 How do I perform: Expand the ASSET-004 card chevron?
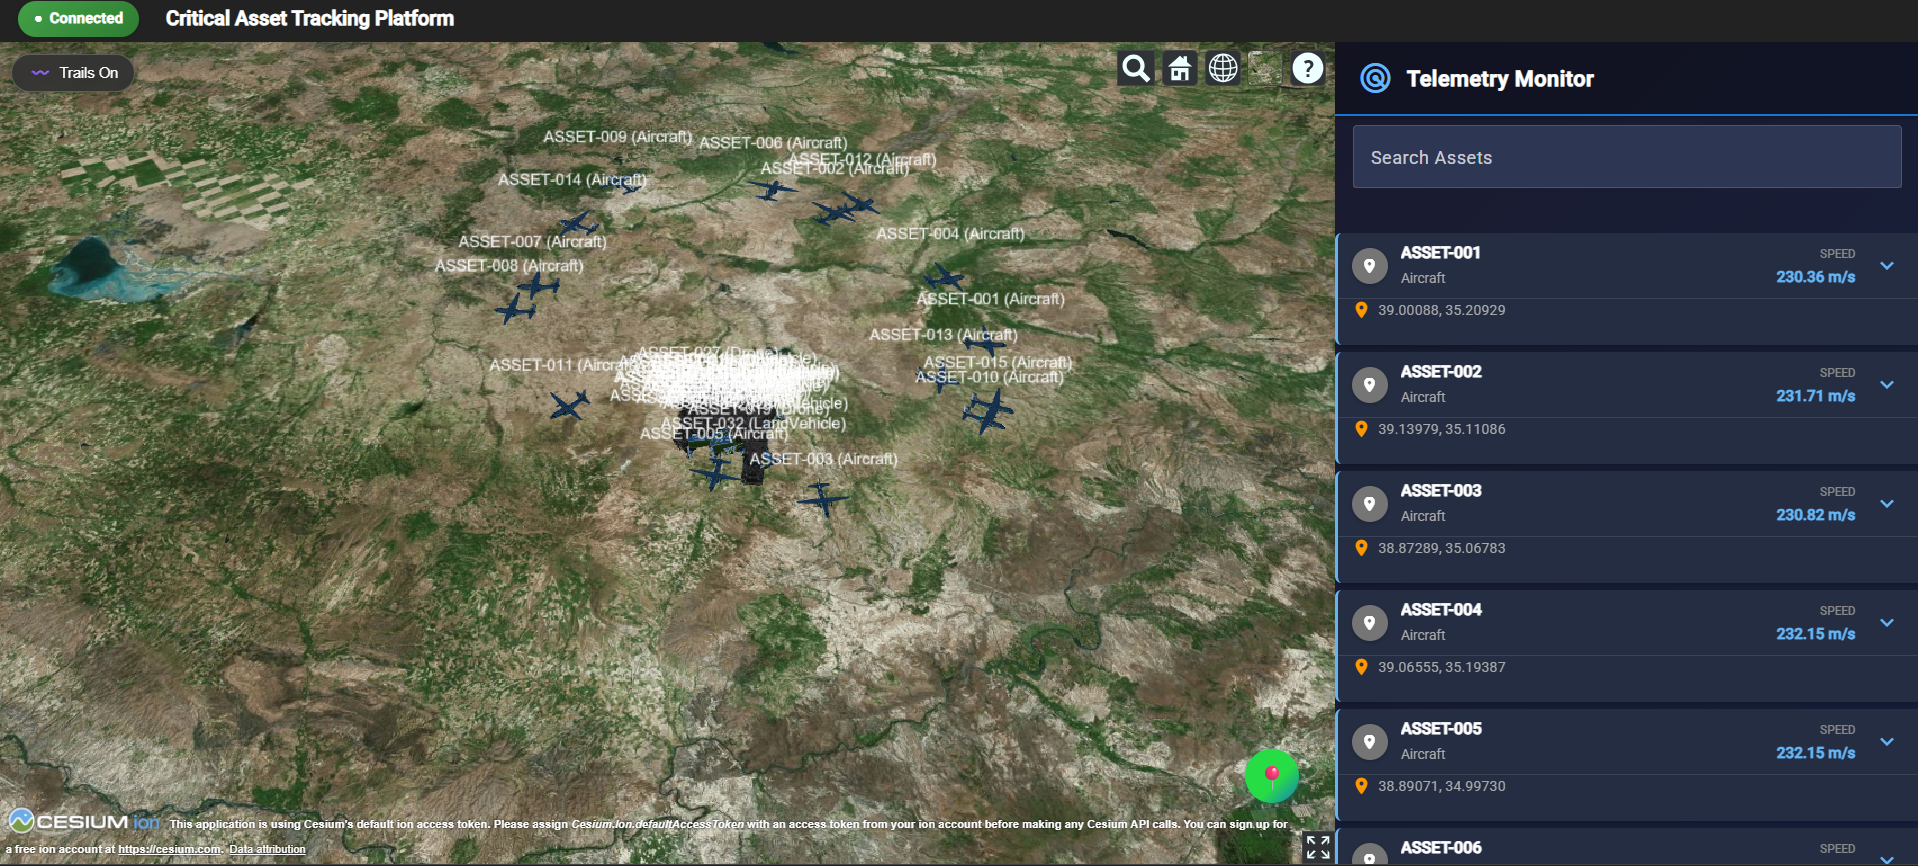coord(1887,623)
